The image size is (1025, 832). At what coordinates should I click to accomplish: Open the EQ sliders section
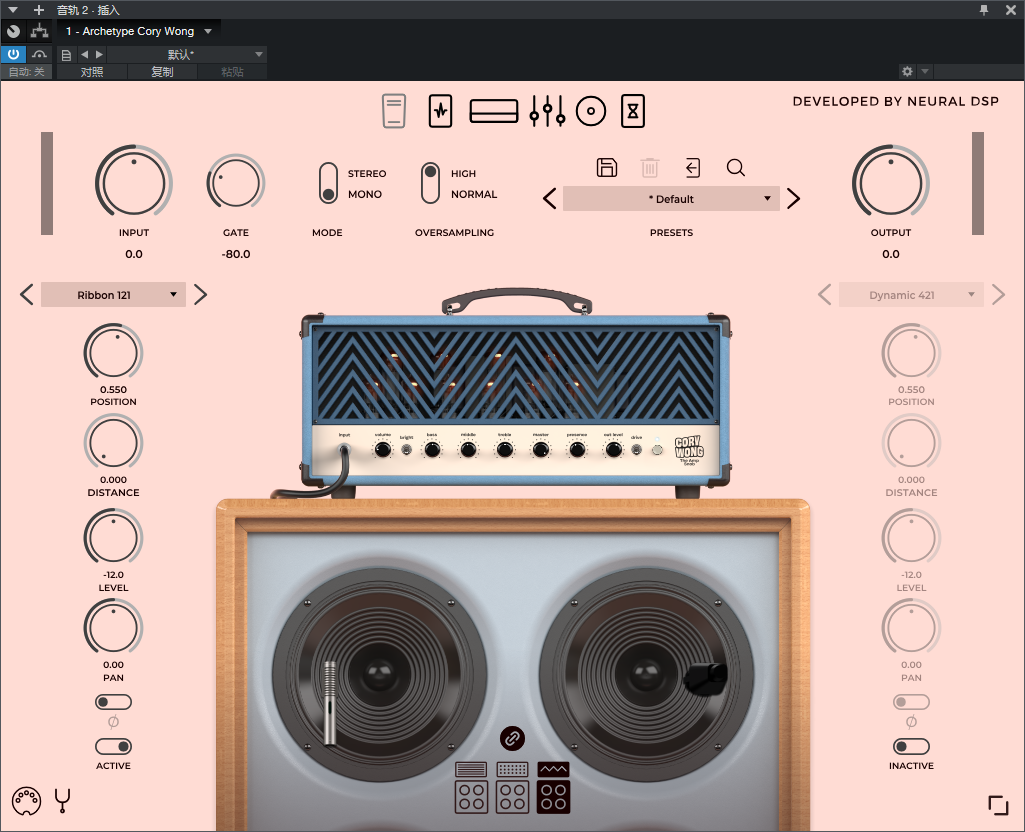(547, 111)
